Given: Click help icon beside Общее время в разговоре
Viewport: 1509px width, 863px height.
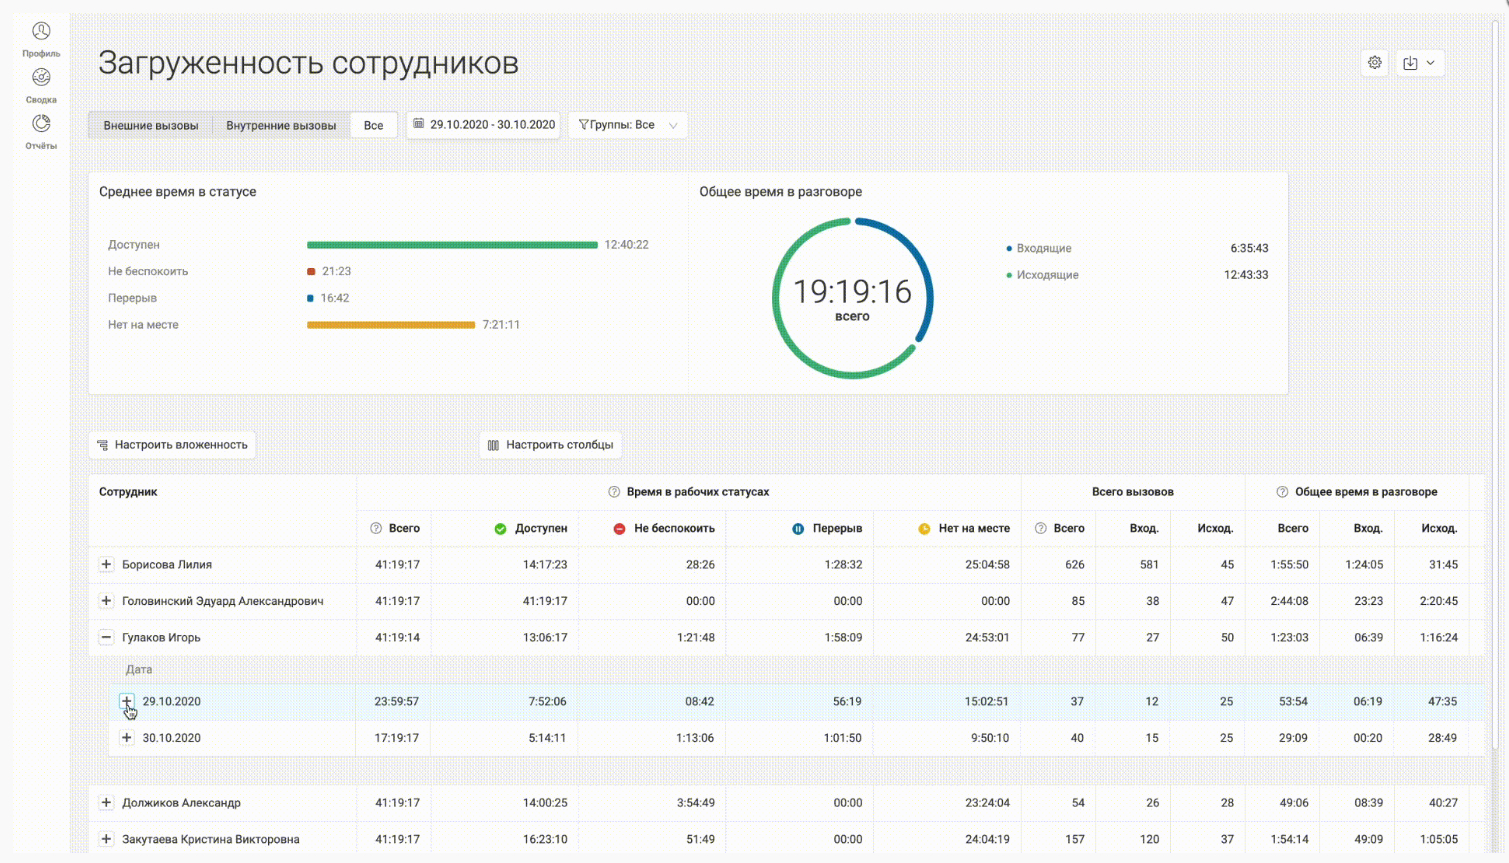Looking at the screenshot, I should pos(1282,492).
